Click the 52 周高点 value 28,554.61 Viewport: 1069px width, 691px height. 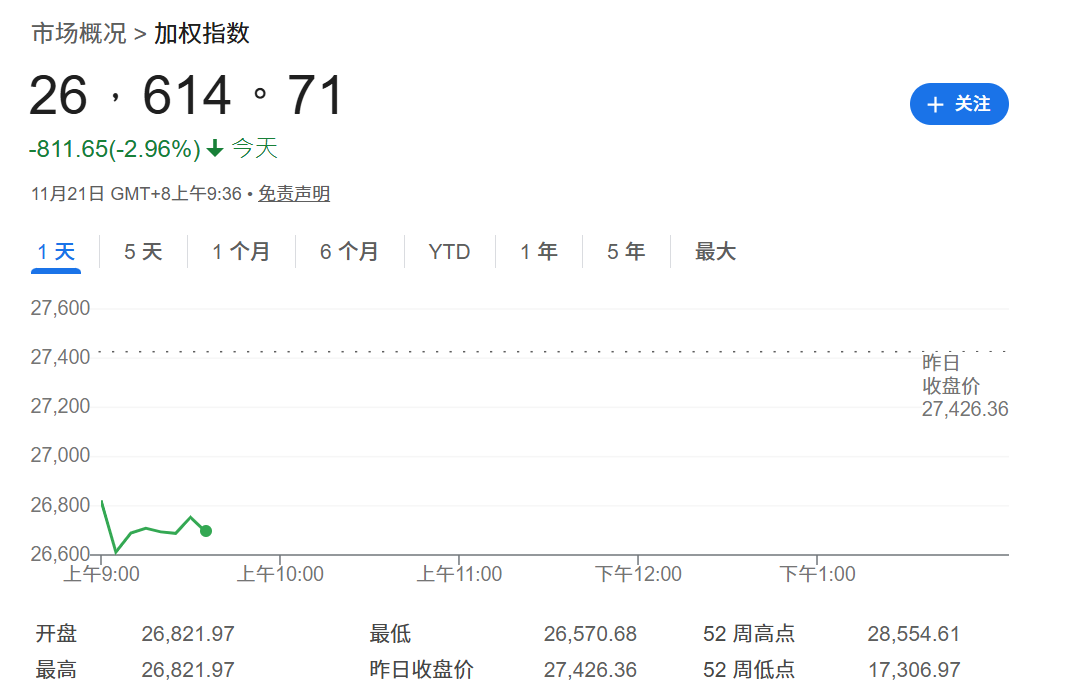913,634
